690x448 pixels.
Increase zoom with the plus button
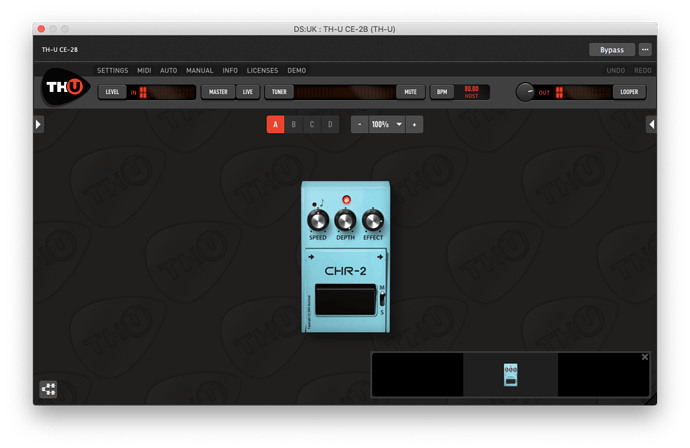coord(414,125)
